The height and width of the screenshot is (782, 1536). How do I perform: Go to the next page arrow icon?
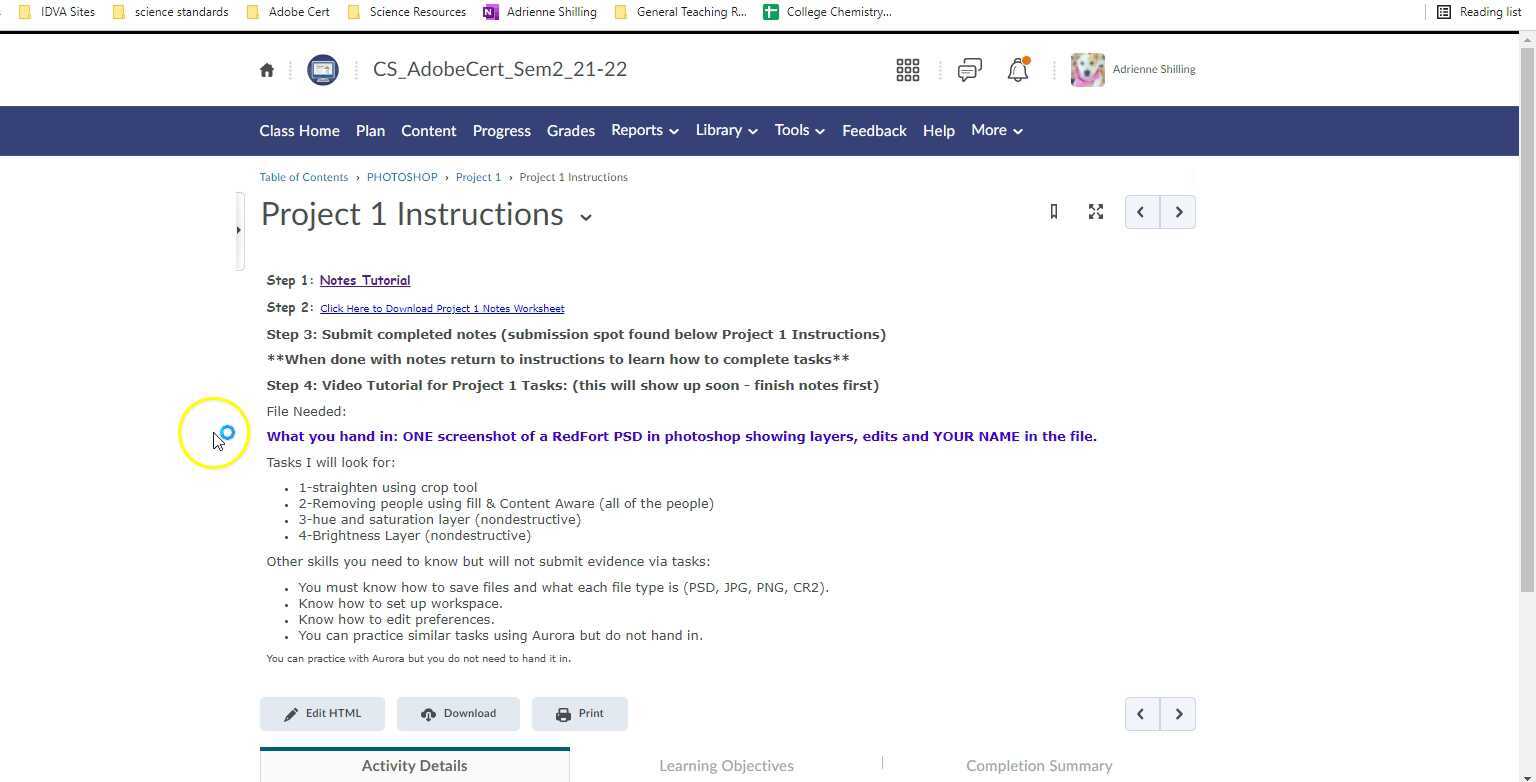(x=1178, y=211)
